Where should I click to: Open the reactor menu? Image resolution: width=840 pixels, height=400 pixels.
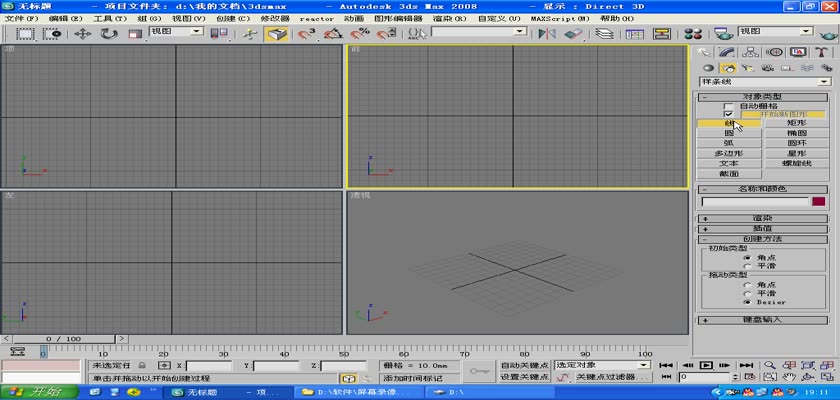[x=317, y=18]
